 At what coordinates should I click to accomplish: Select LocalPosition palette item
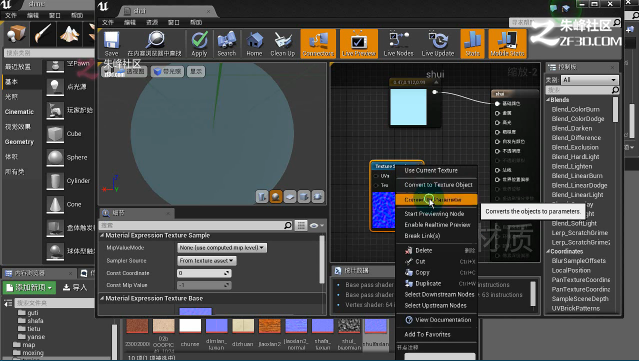coord(571,271)
